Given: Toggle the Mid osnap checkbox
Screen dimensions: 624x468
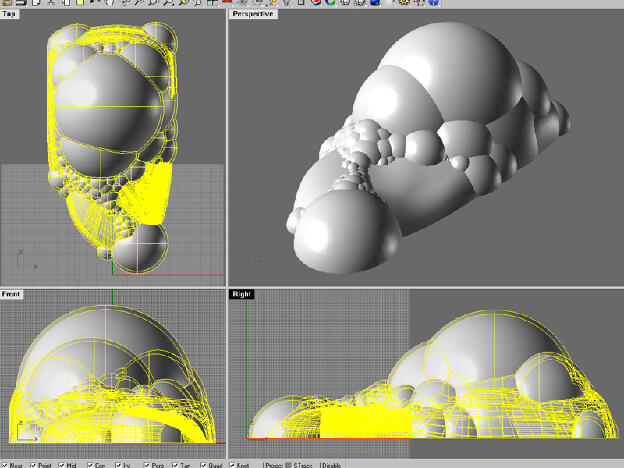Looking at the screenshot, I should point(64,464).
